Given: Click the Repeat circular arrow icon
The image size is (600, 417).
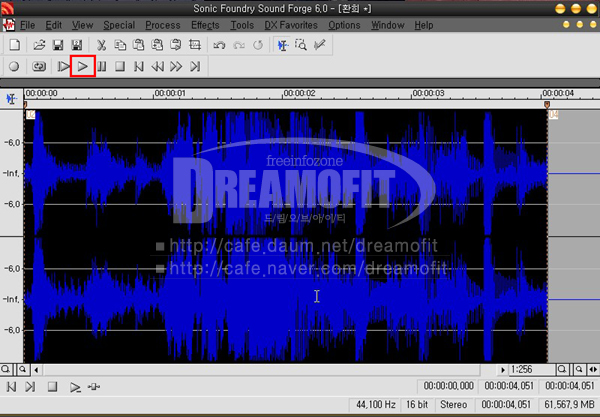Looking at the screenshot, I should (x=258, y=45).
